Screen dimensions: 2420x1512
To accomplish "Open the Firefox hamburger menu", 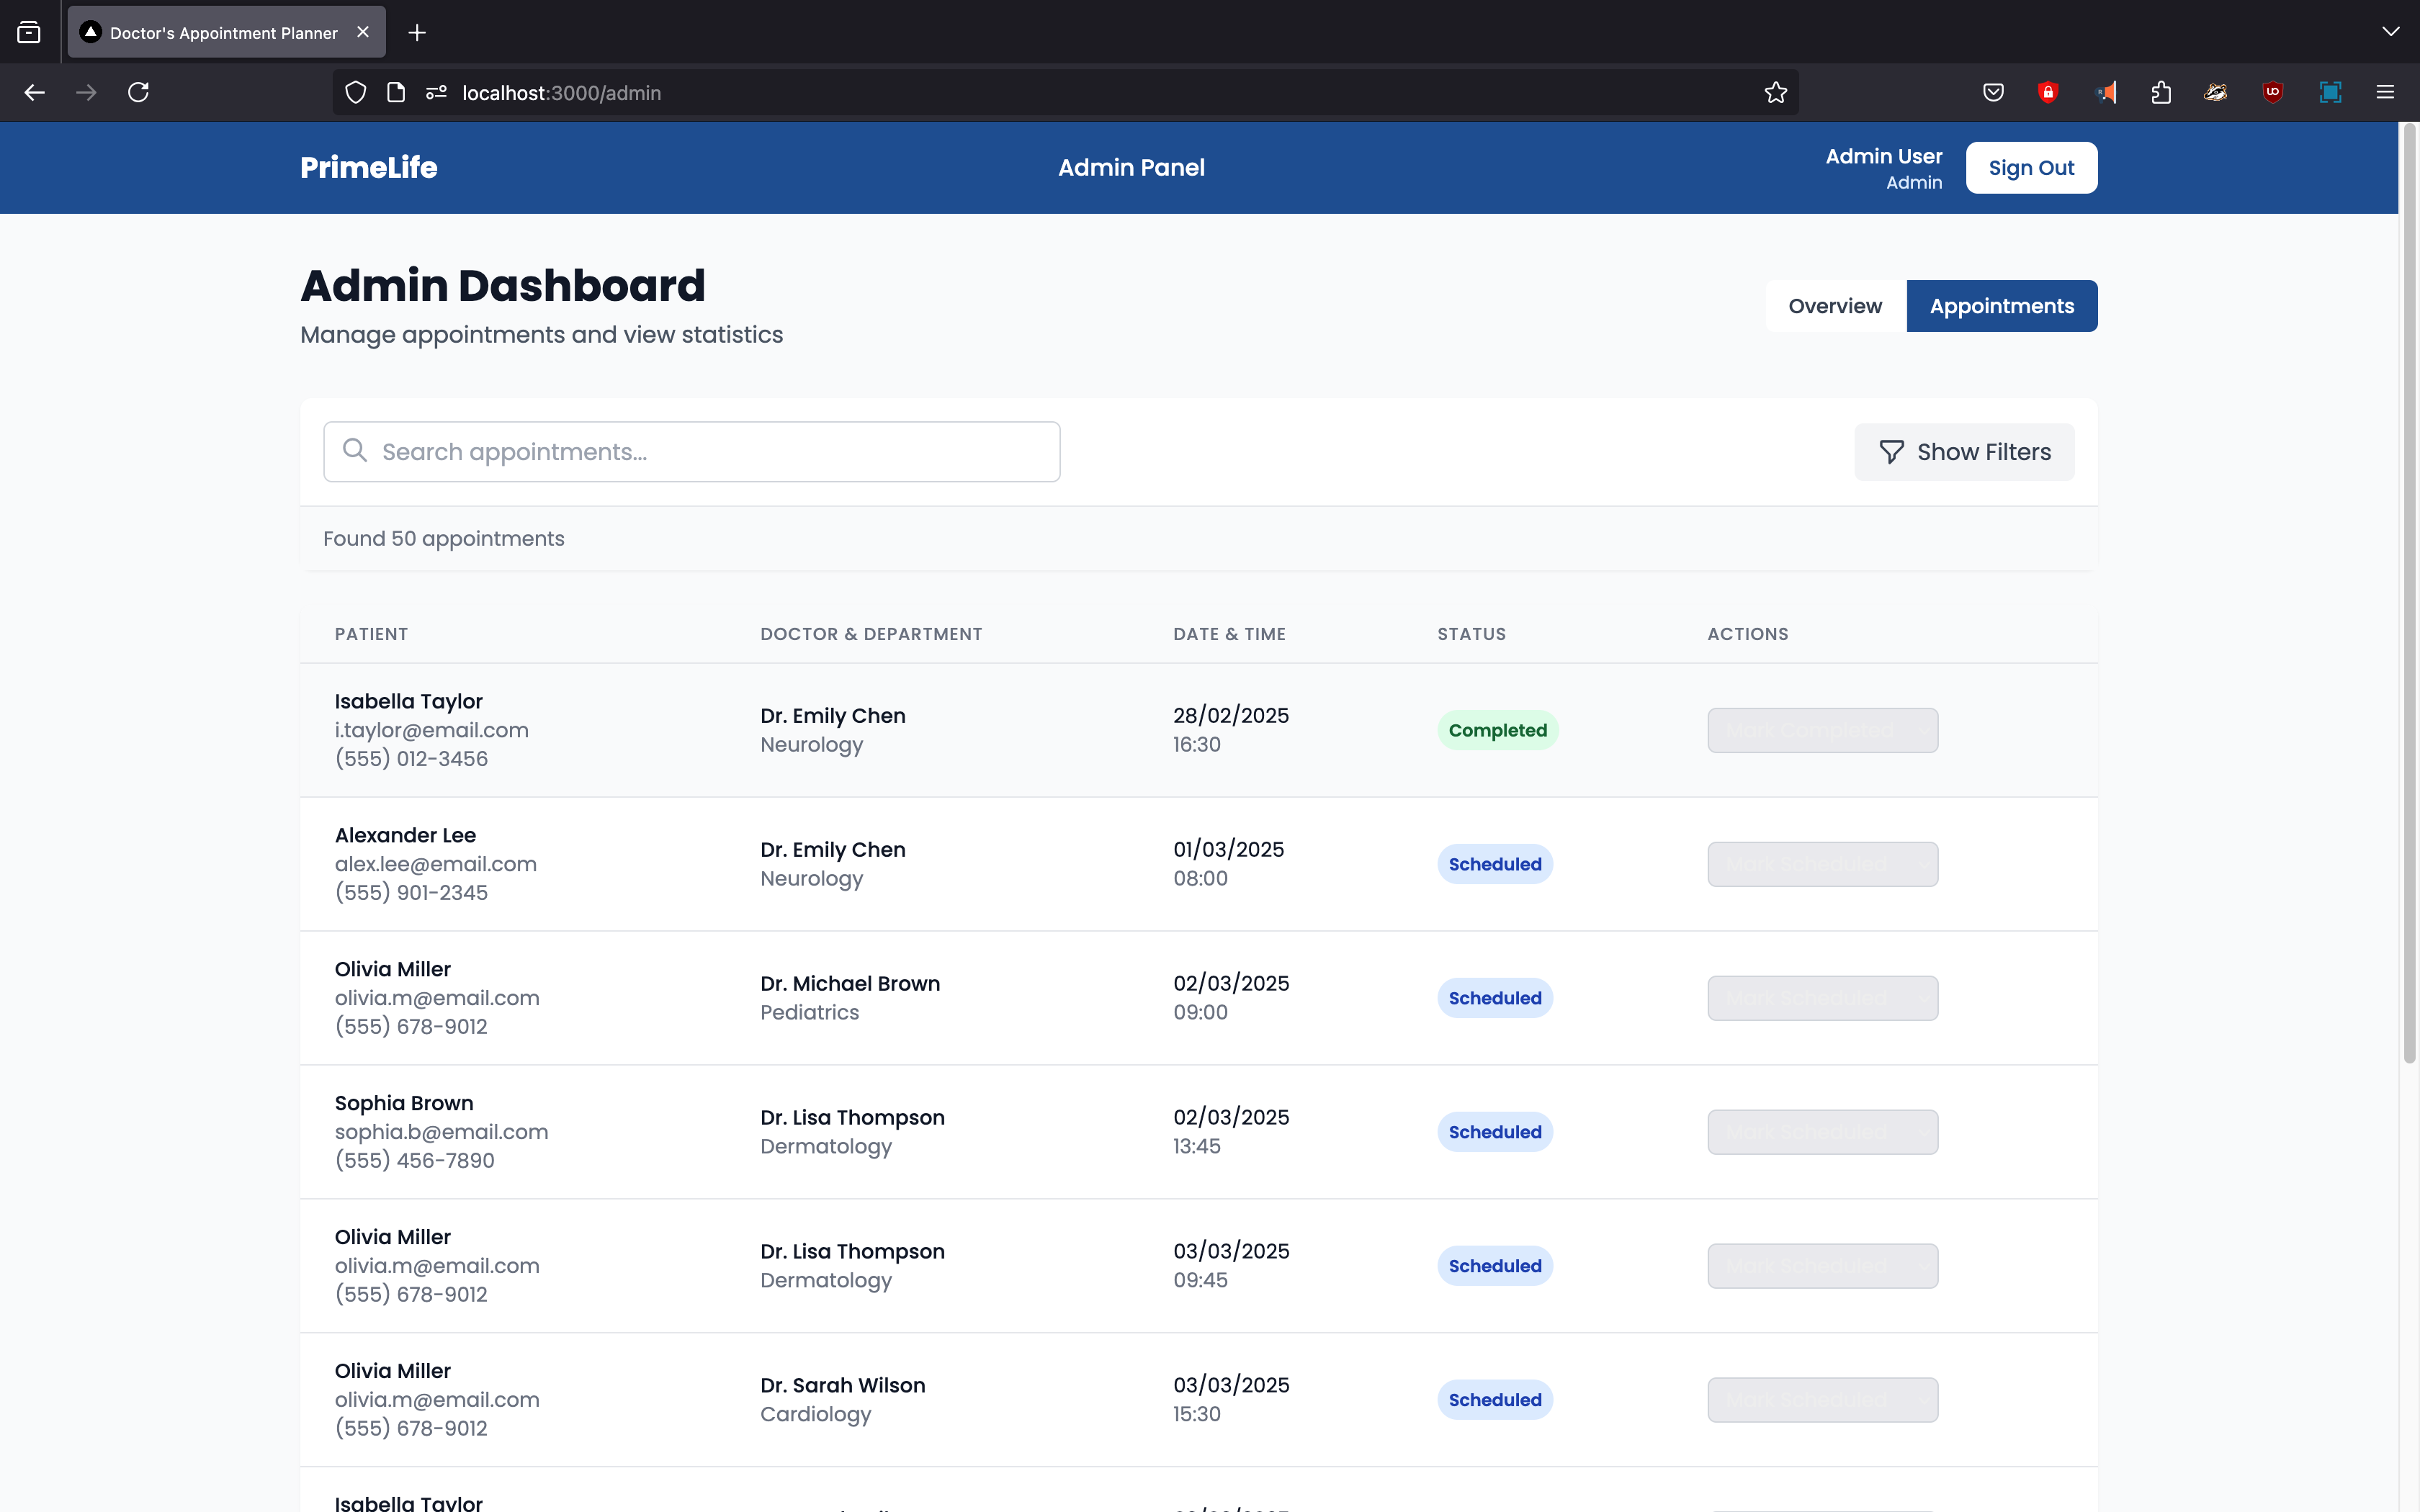I will [x=2385, y=93].
